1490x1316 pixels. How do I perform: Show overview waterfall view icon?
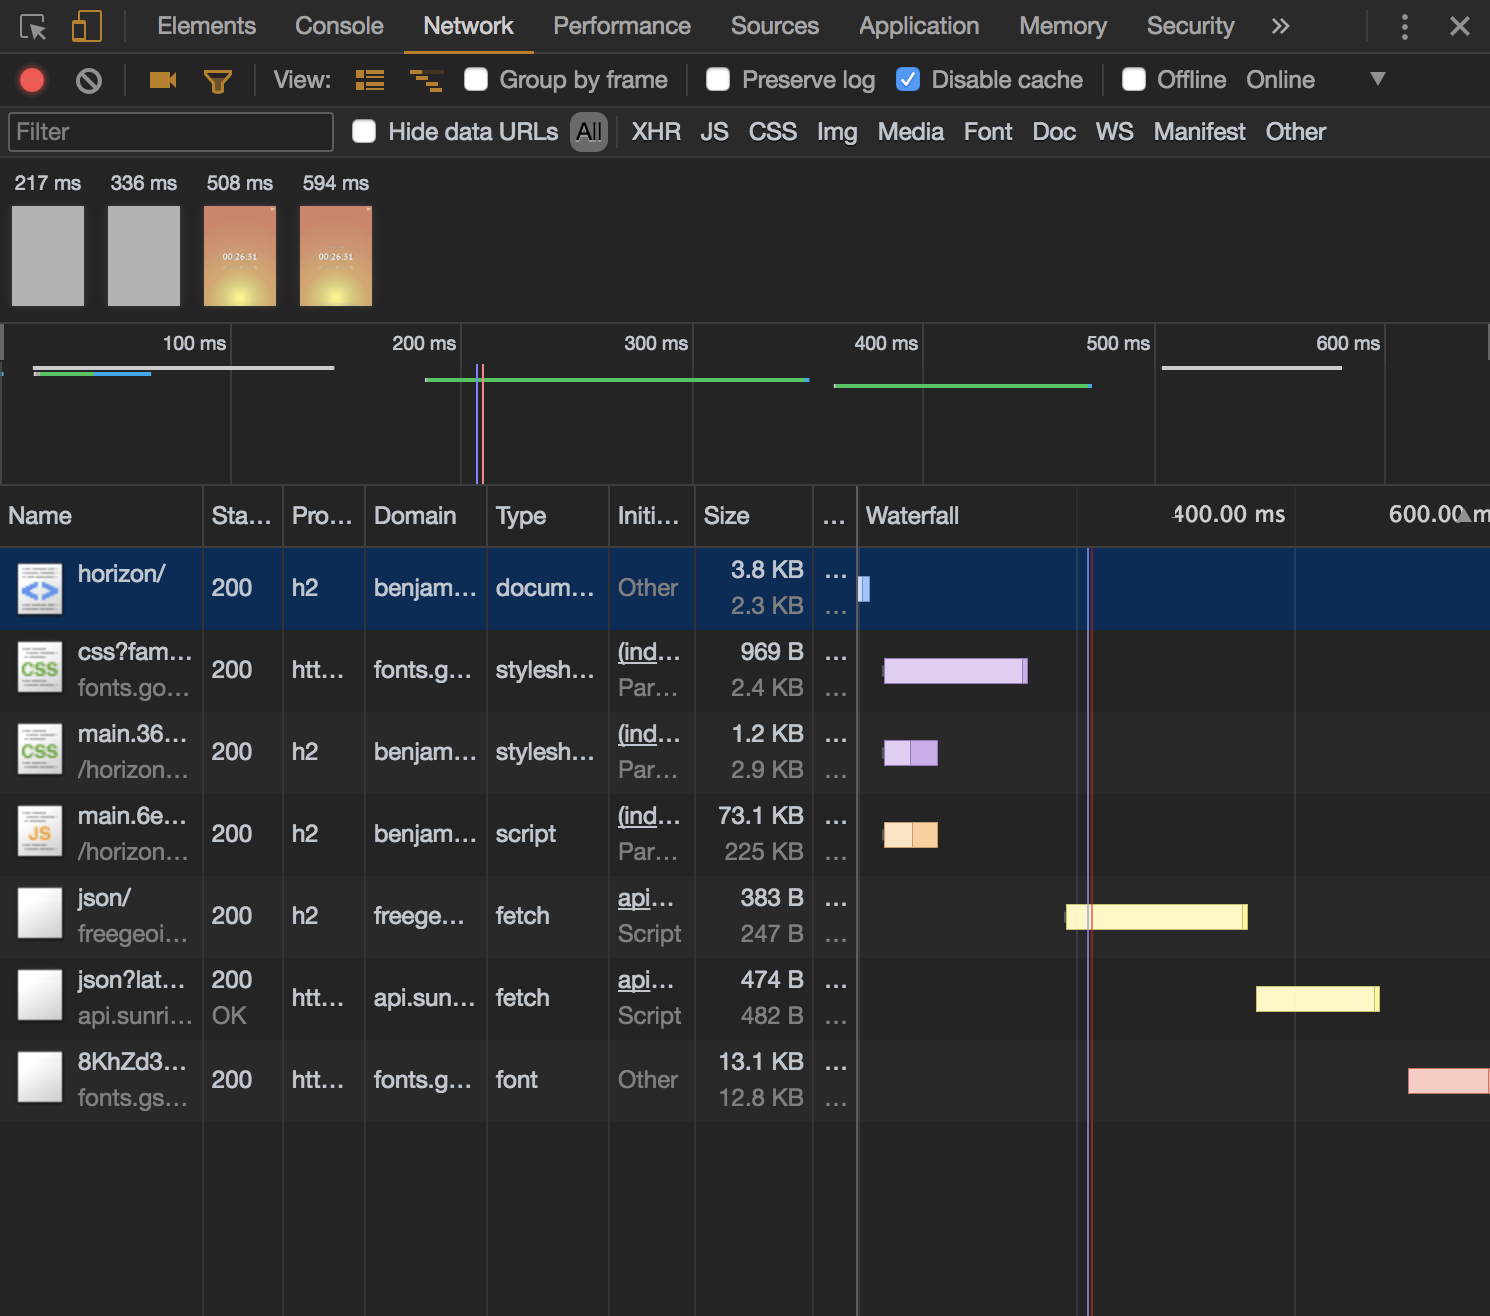pyautogui.click(x=426, y=80)
